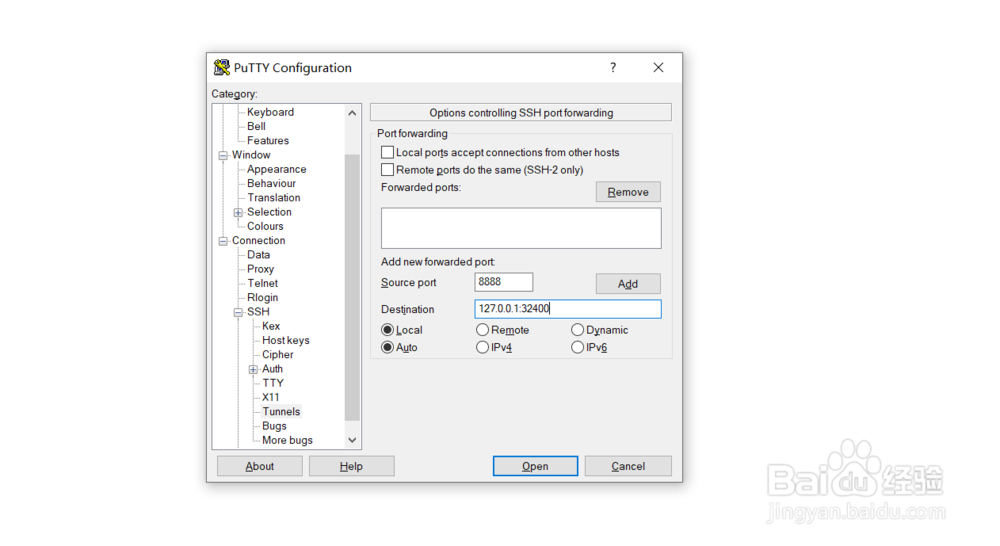
Task: Select the Auto radio button
Action: pyautogui.click(x=387, y=348)
